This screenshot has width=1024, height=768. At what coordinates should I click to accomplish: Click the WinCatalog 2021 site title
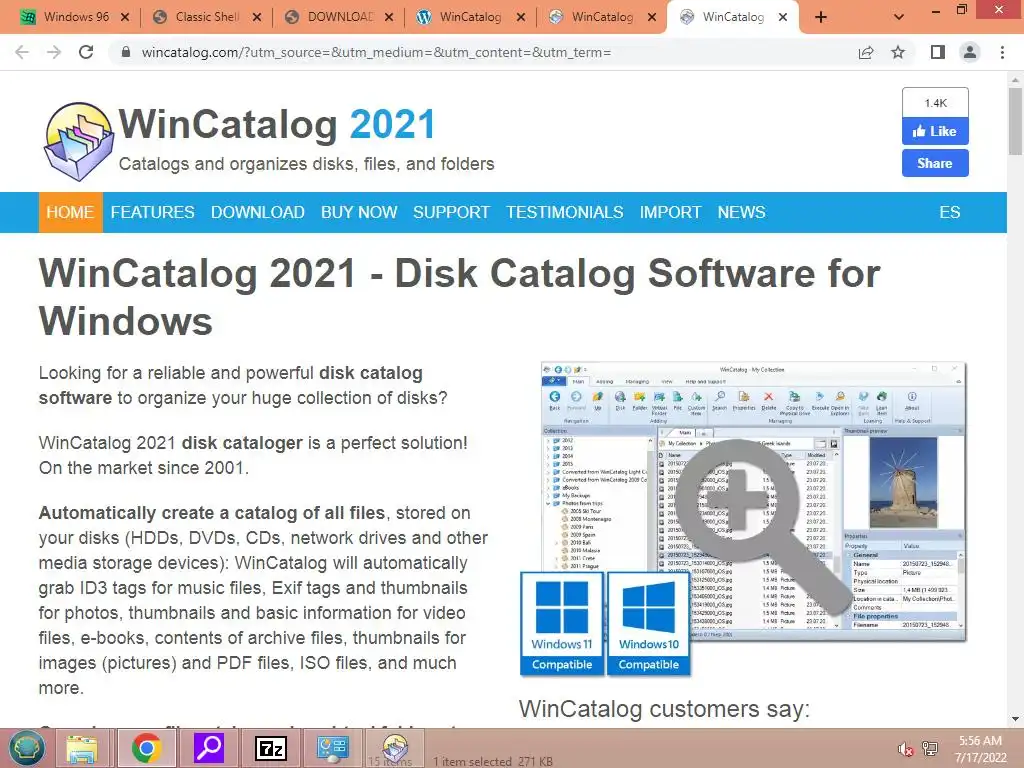[x=277, y=124]
